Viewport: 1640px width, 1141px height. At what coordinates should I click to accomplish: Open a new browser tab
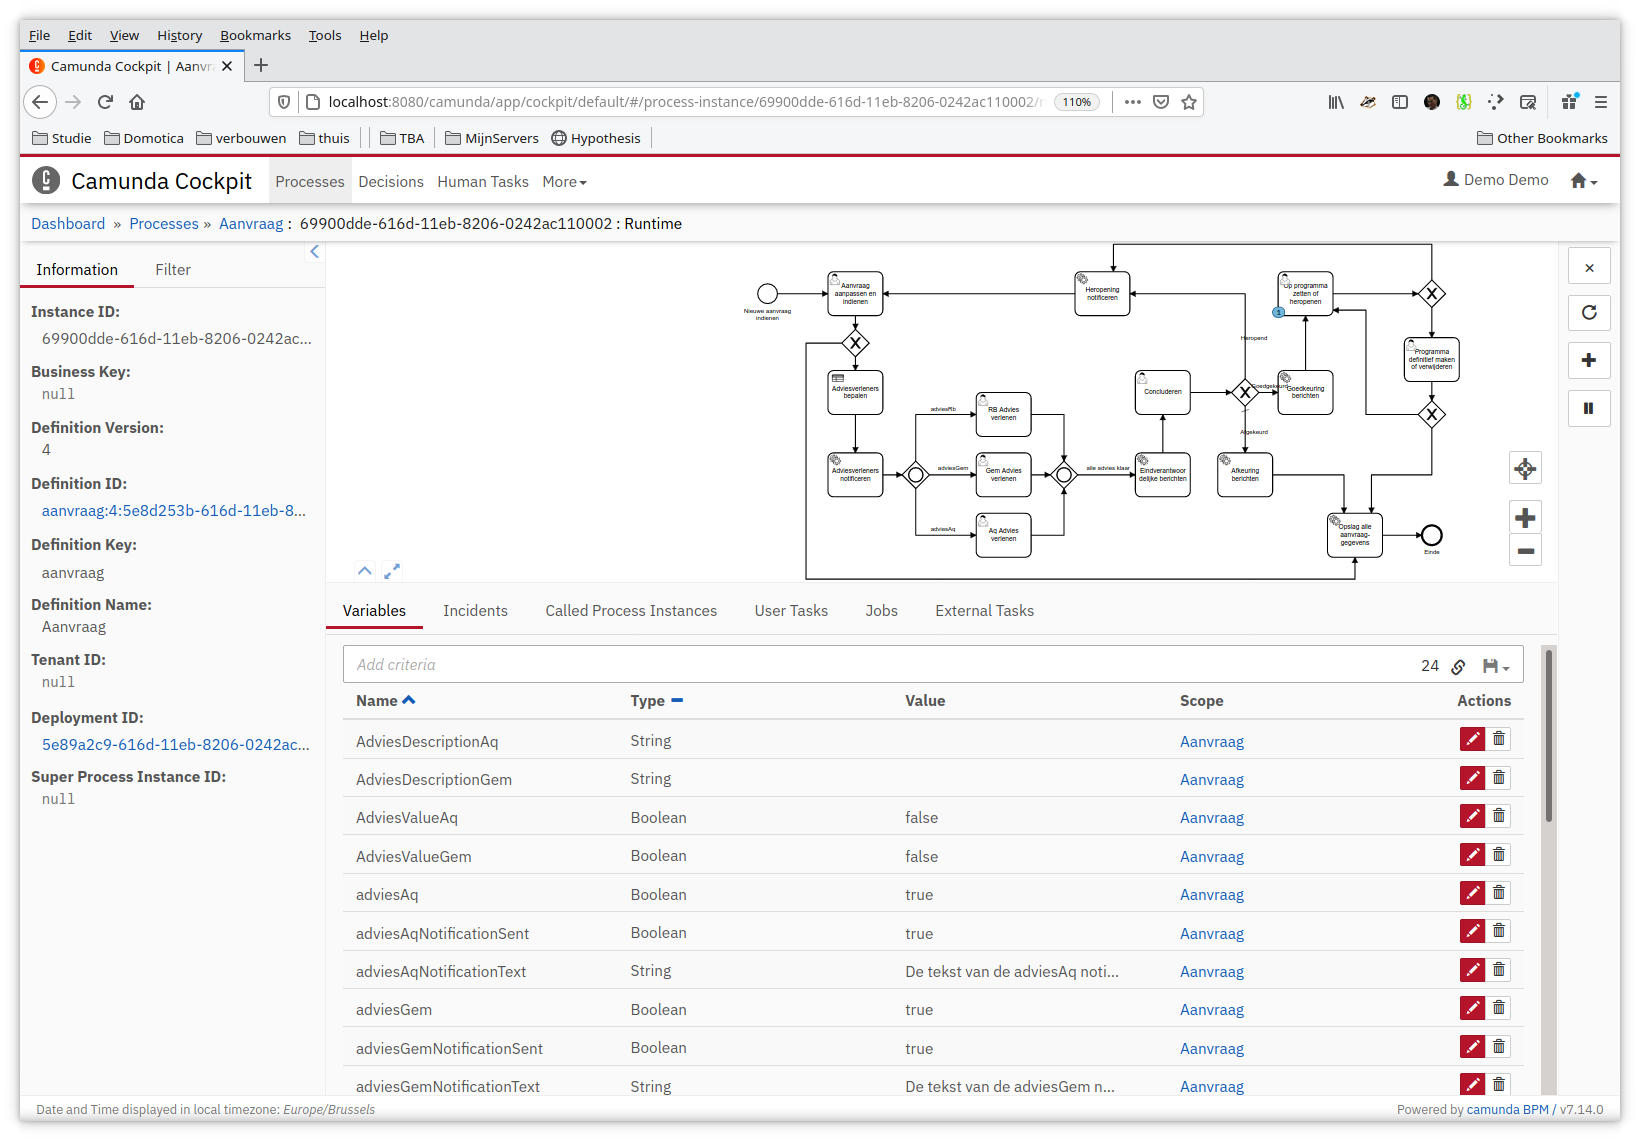pyautogui.click(x=261, y=65)
